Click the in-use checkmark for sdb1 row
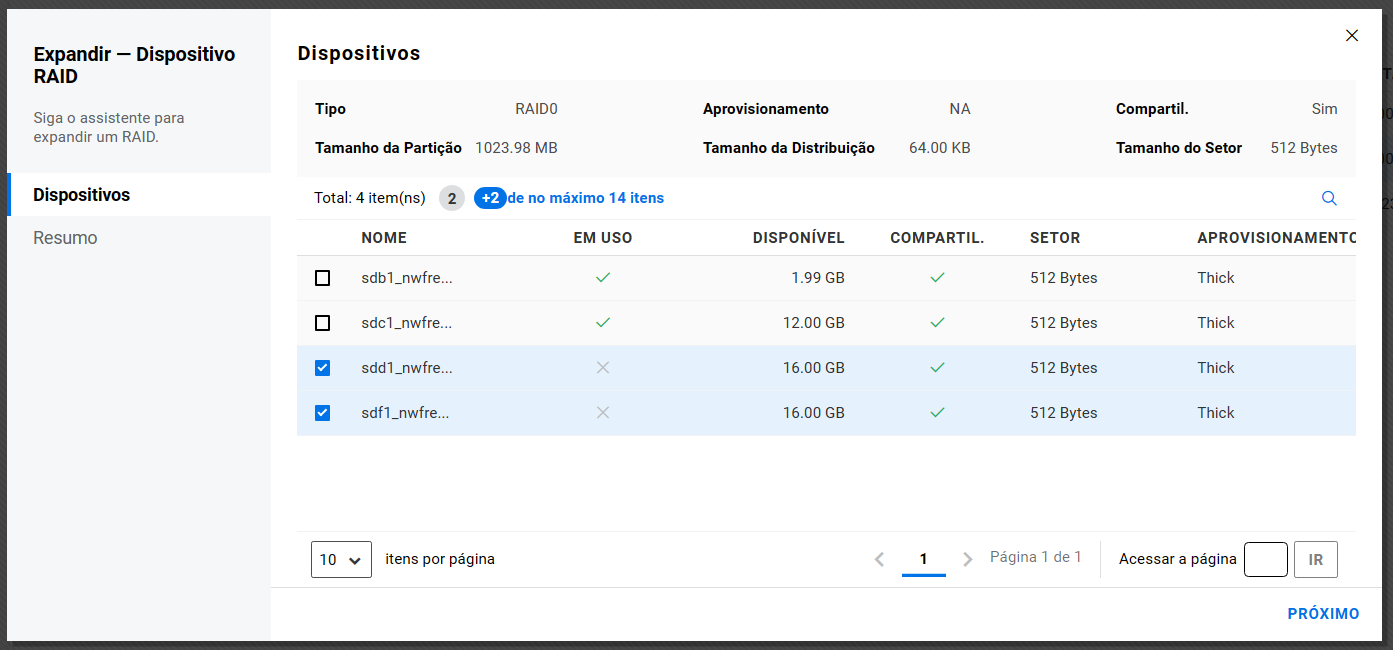The image size is (1393, 650). pyautogui.click(x=602, y=278)
